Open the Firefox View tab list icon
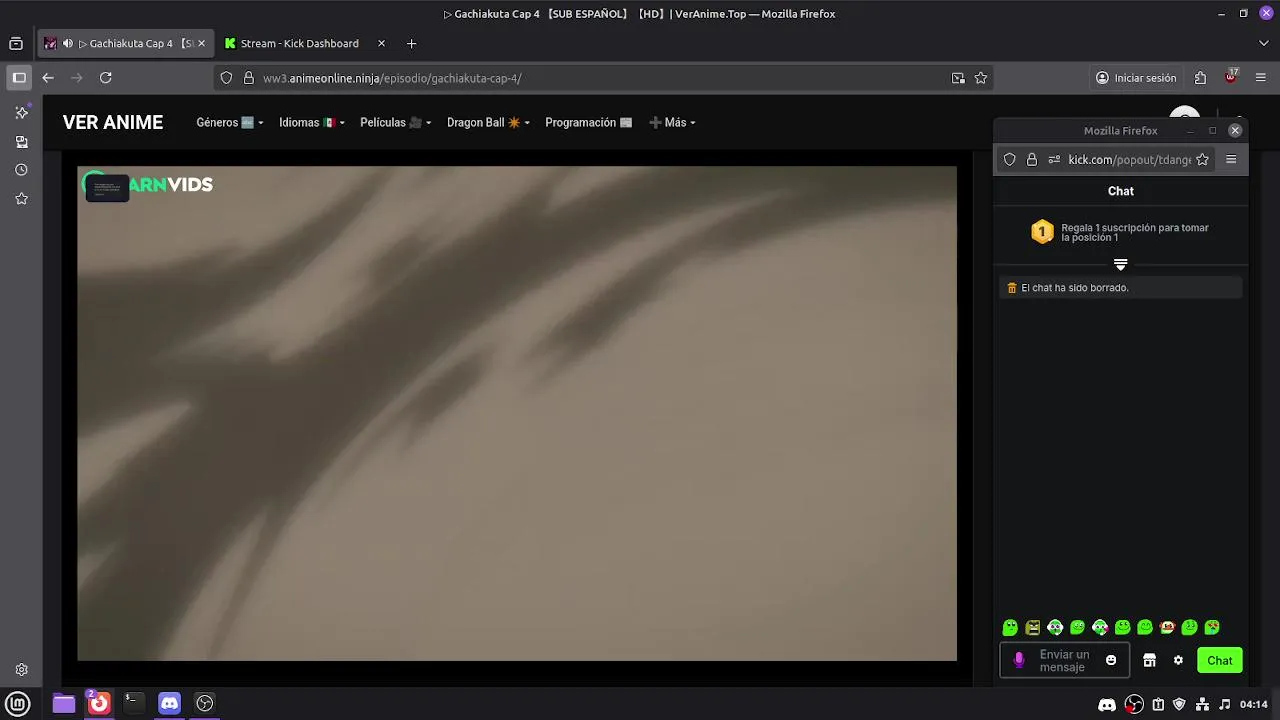The image size is (1280, 720). pos(16,43)
